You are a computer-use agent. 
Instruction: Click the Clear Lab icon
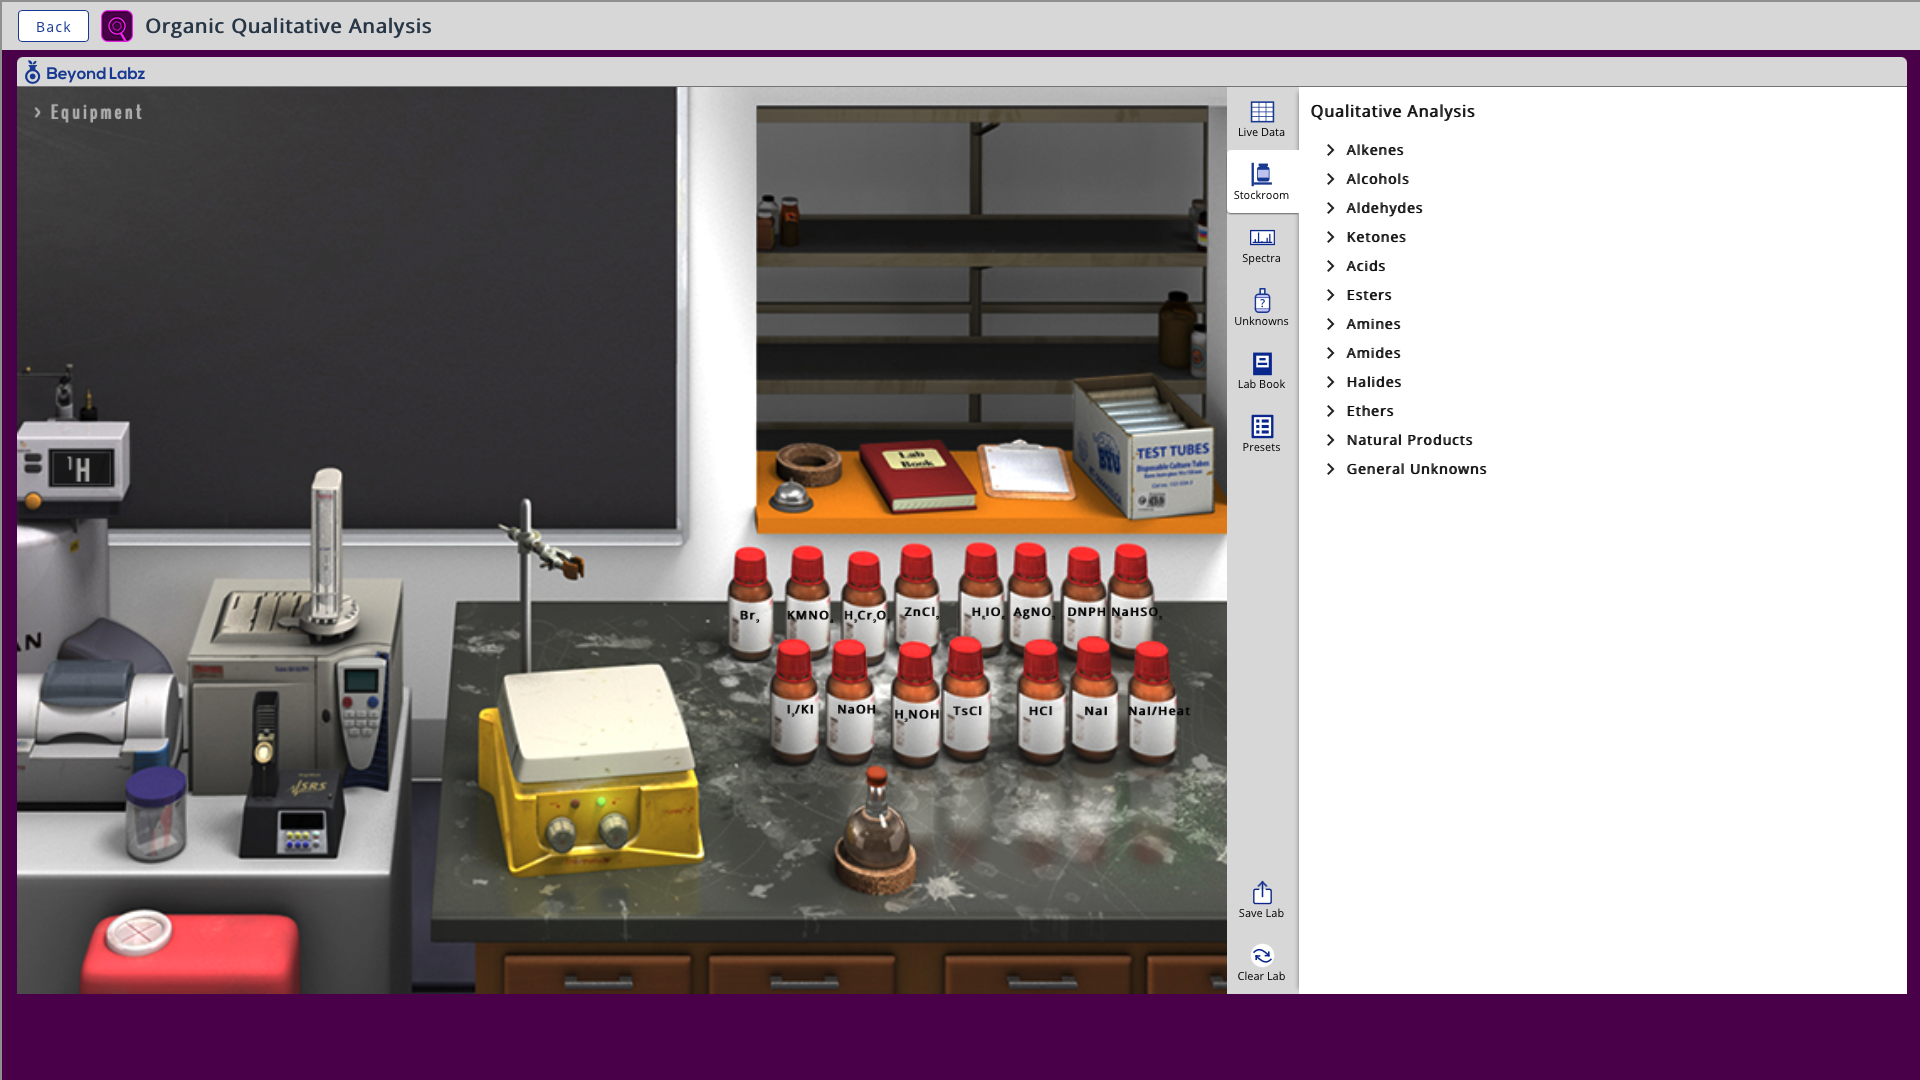[1261, 962]
